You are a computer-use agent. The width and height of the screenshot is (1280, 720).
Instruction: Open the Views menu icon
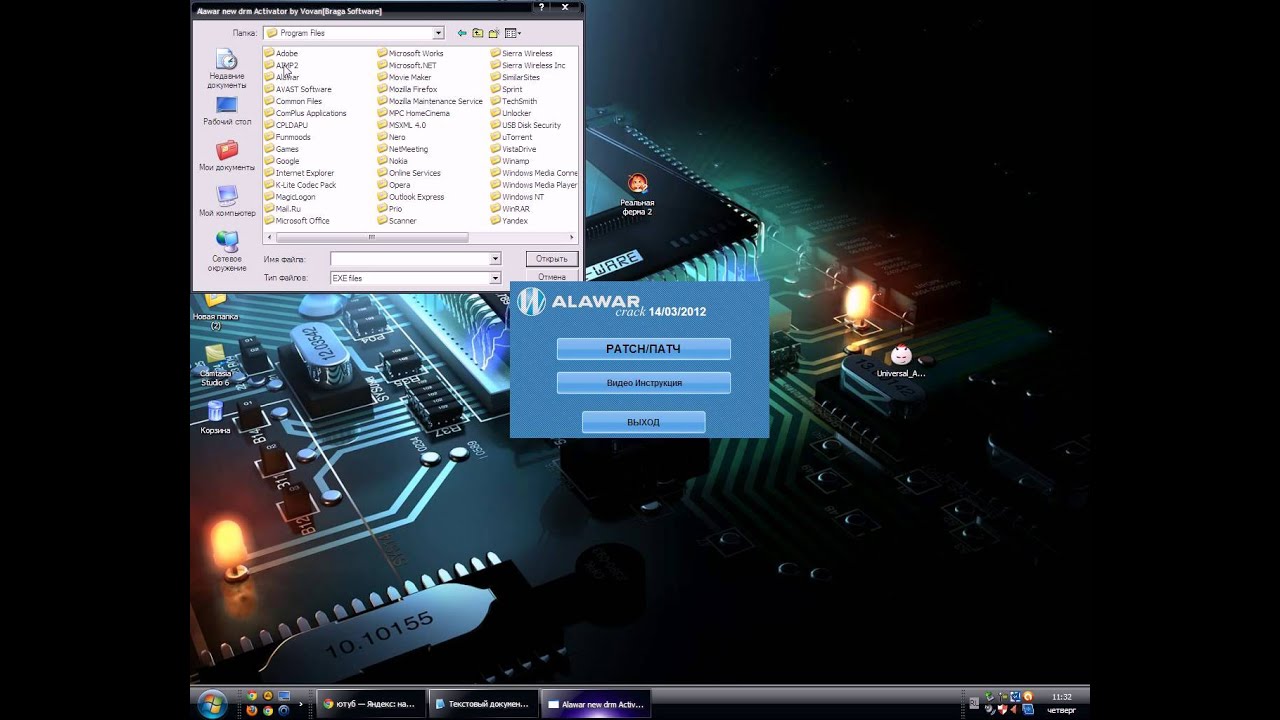tap(513, 33)
